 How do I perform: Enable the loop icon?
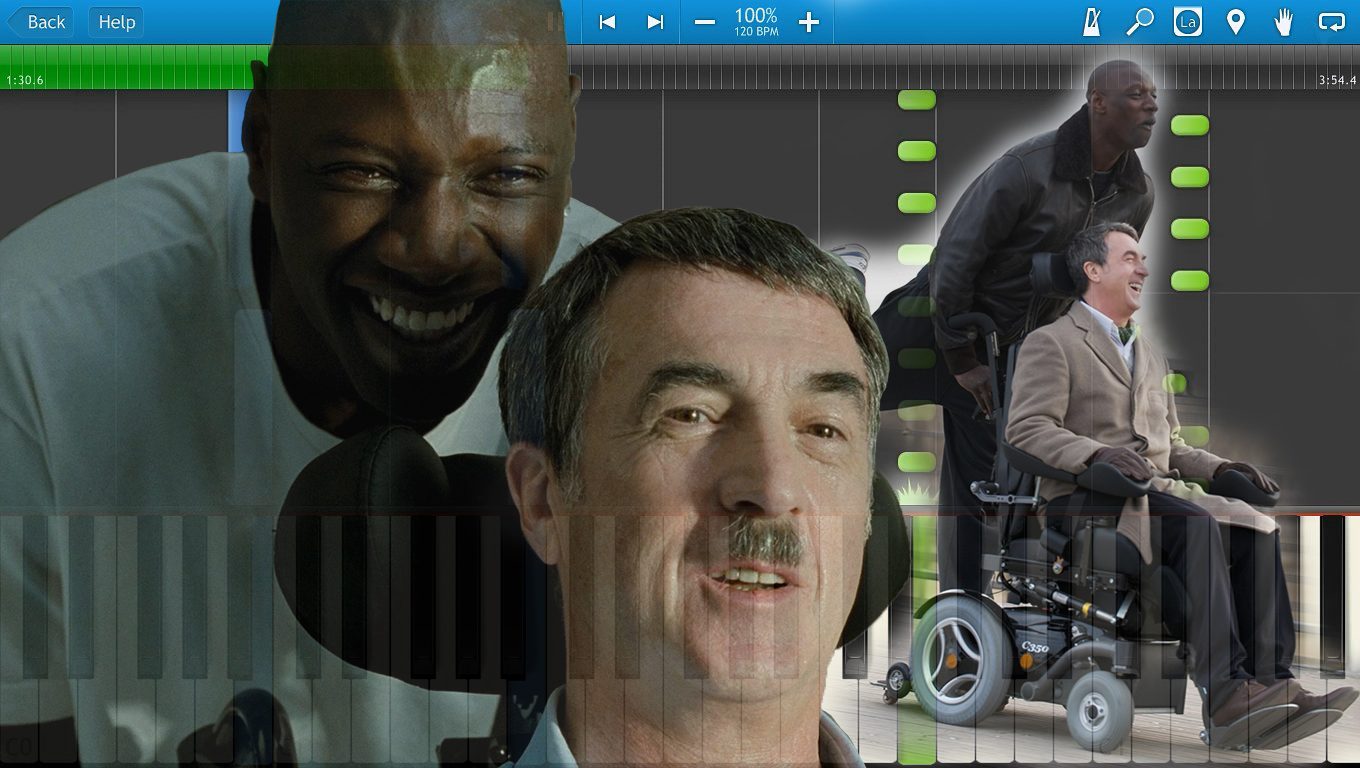pos(1332,22)
